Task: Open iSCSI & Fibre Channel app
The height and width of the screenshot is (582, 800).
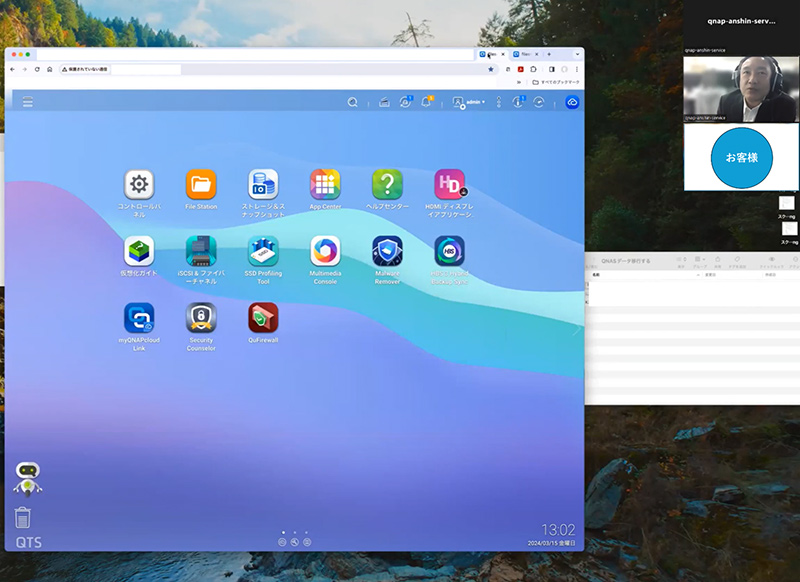Action: coord(201,251)
